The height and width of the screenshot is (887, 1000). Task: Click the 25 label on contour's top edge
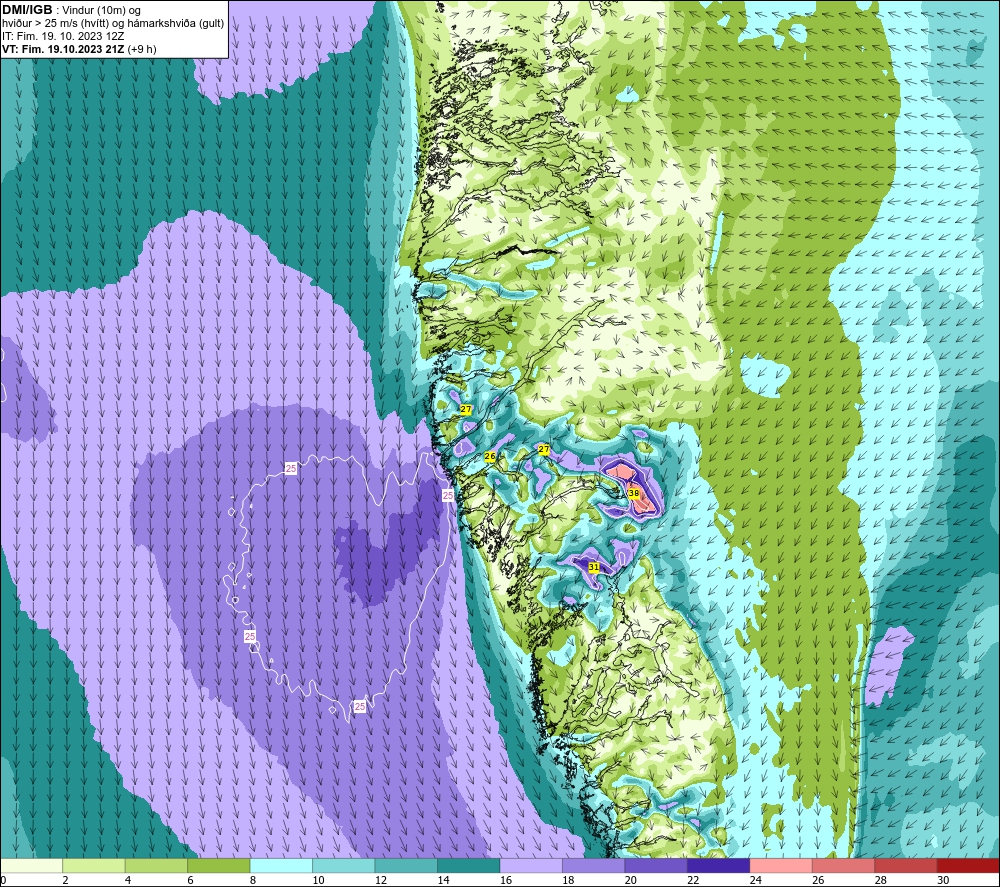(291, 469)
